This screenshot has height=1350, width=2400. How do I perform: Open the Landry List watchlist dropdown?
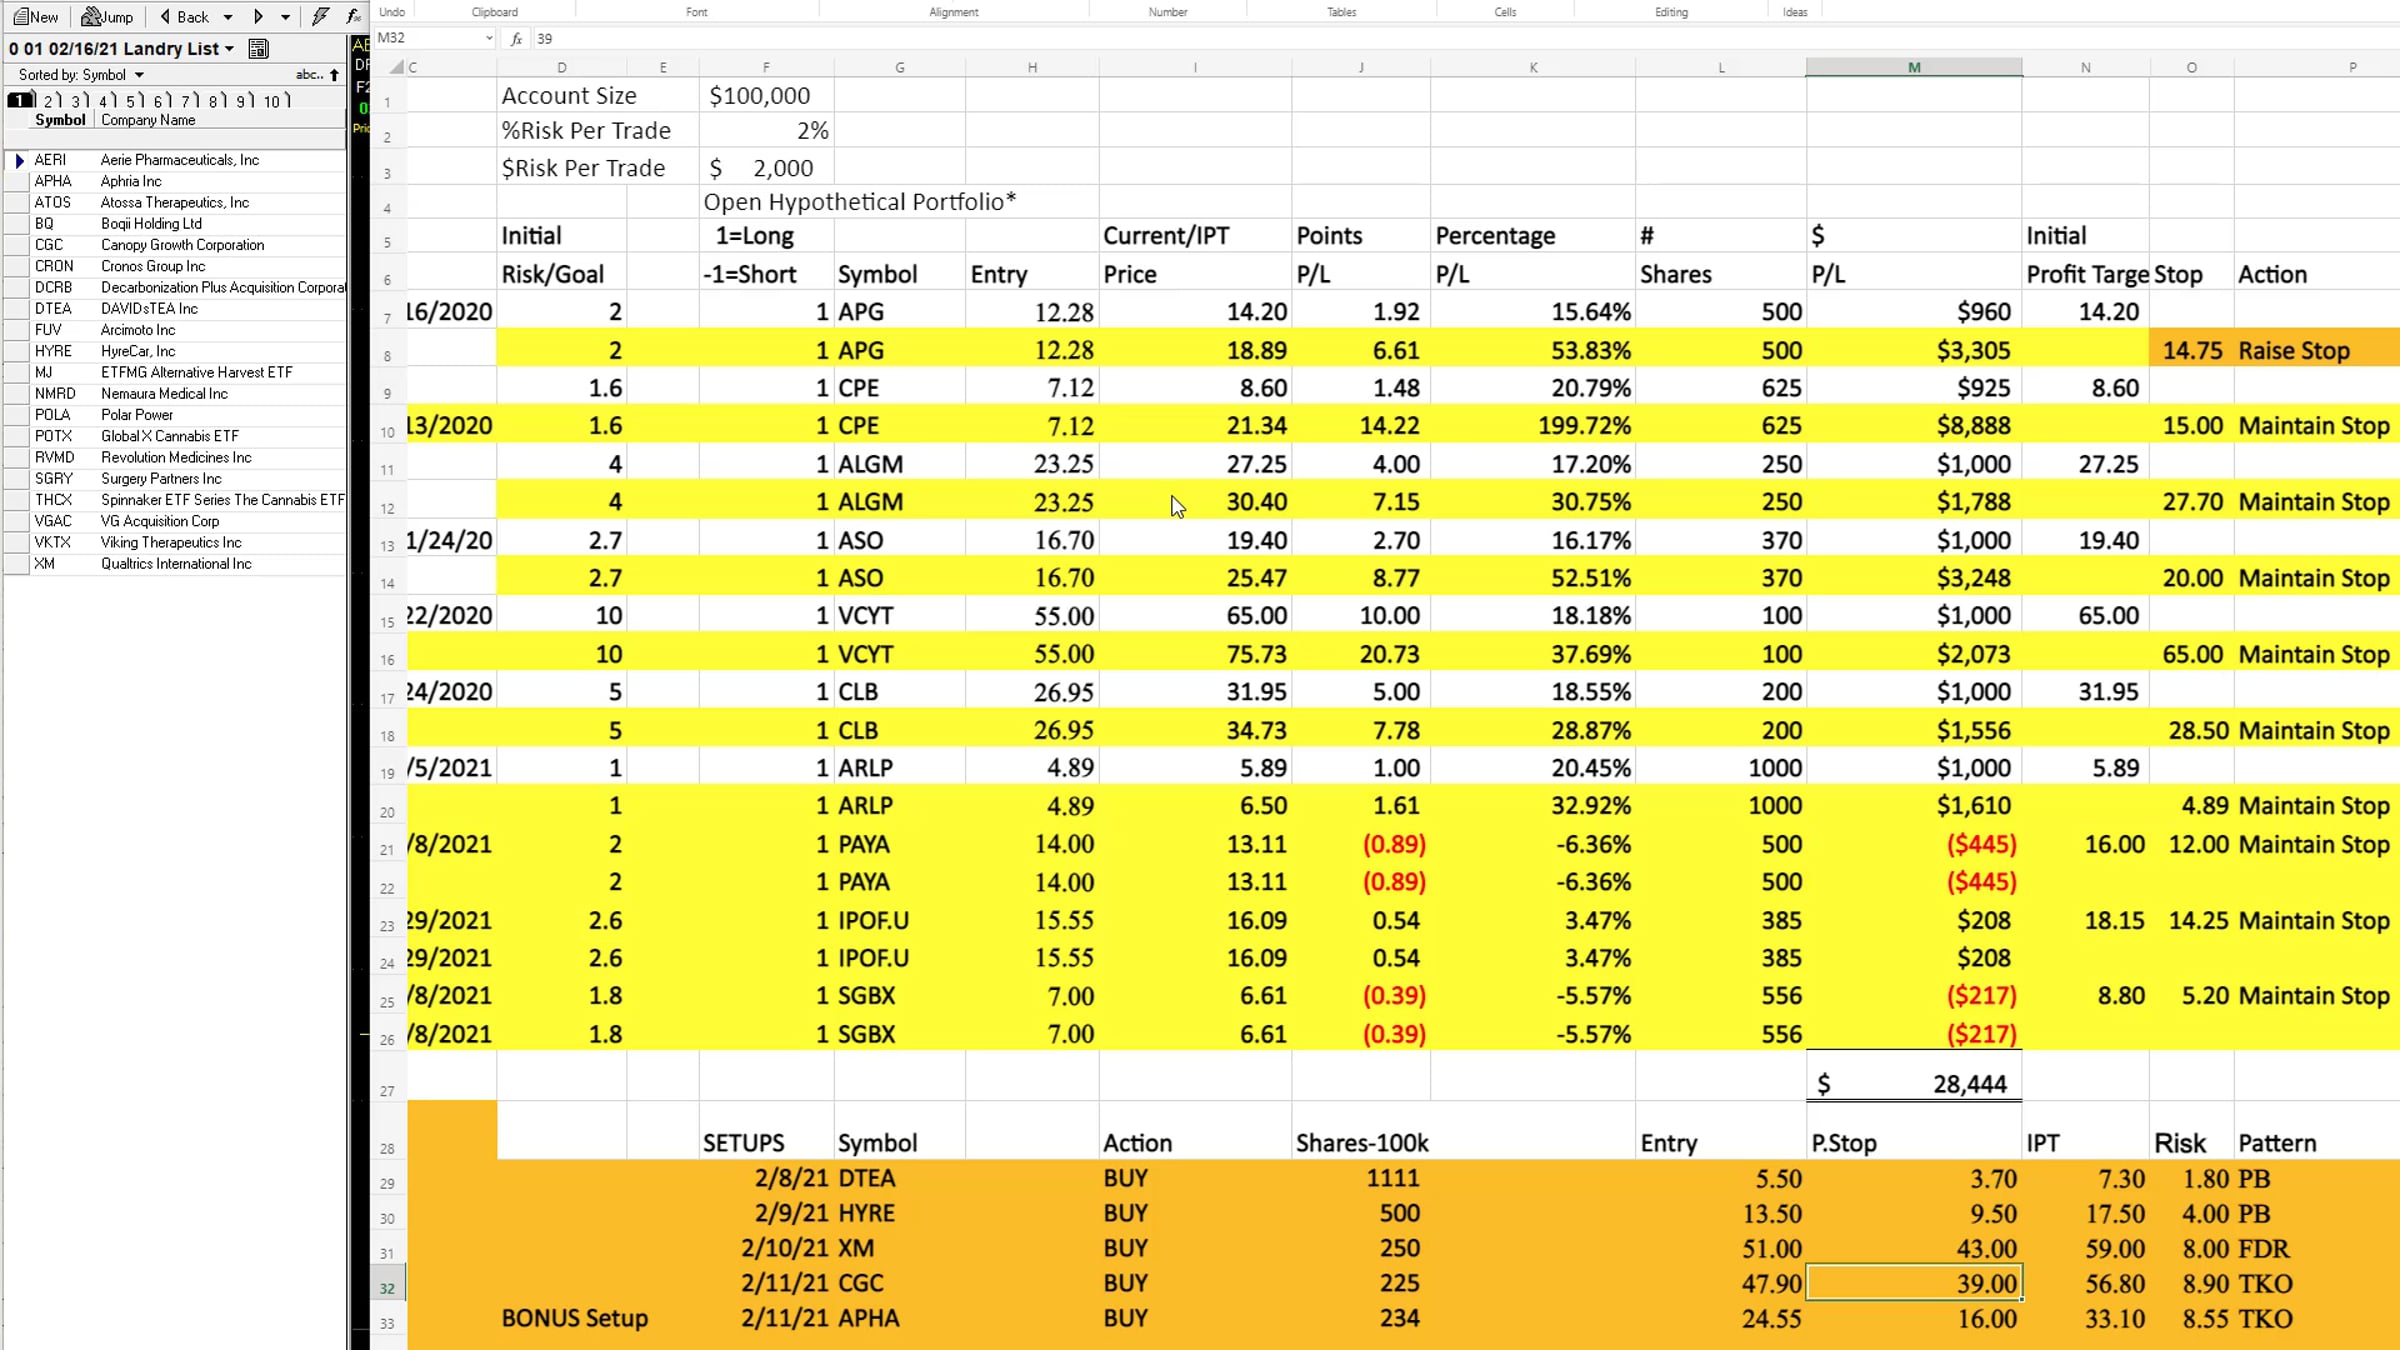230,49
